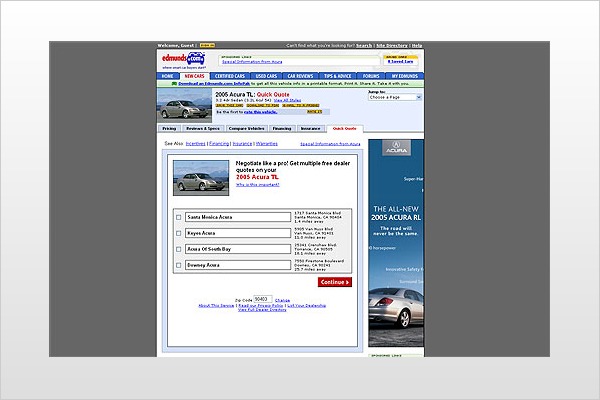Image resolution: width=600 pixels, height=400 pixels.
Task: Click the InfoPak download icon in green bar
Action: tap(174, 83)
